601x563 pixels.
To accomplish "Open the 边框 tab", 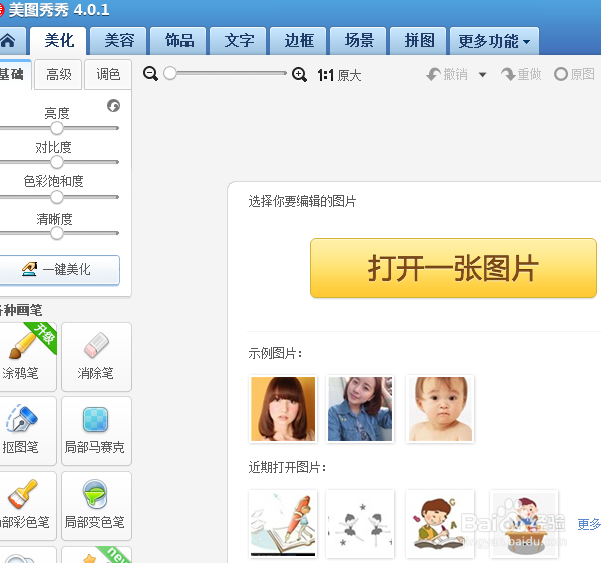I will pyautogui.click(x=298, y=41).
